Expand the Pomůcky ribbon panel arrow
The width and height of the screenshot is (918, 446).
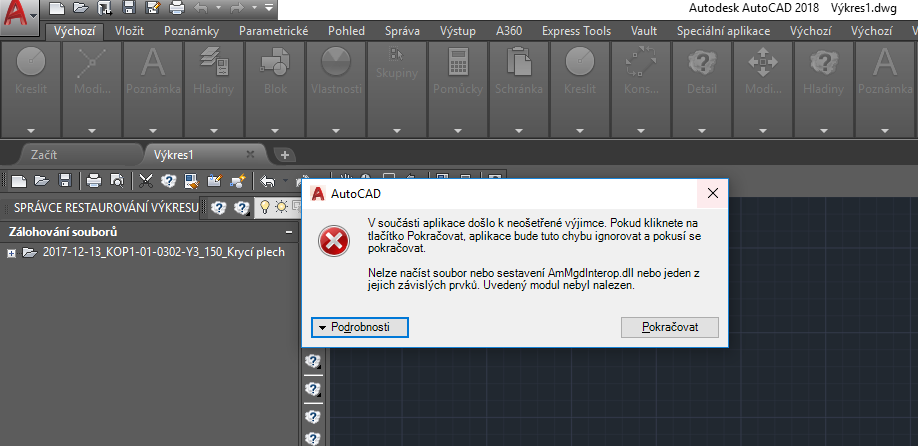coord(458,130)
